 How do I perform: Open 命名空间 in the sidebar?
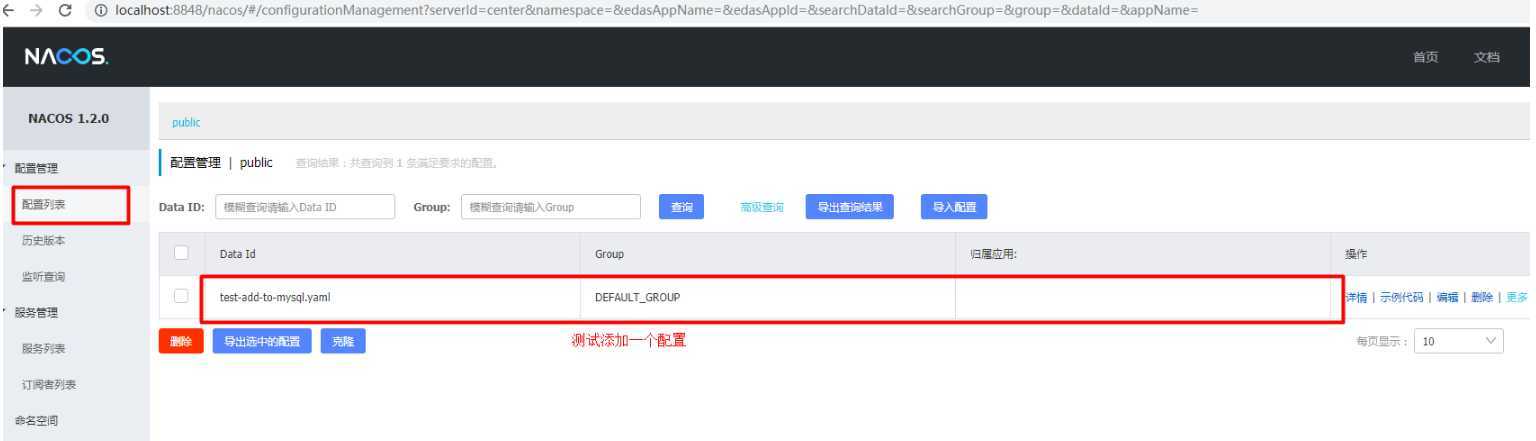tap(36, 420)
